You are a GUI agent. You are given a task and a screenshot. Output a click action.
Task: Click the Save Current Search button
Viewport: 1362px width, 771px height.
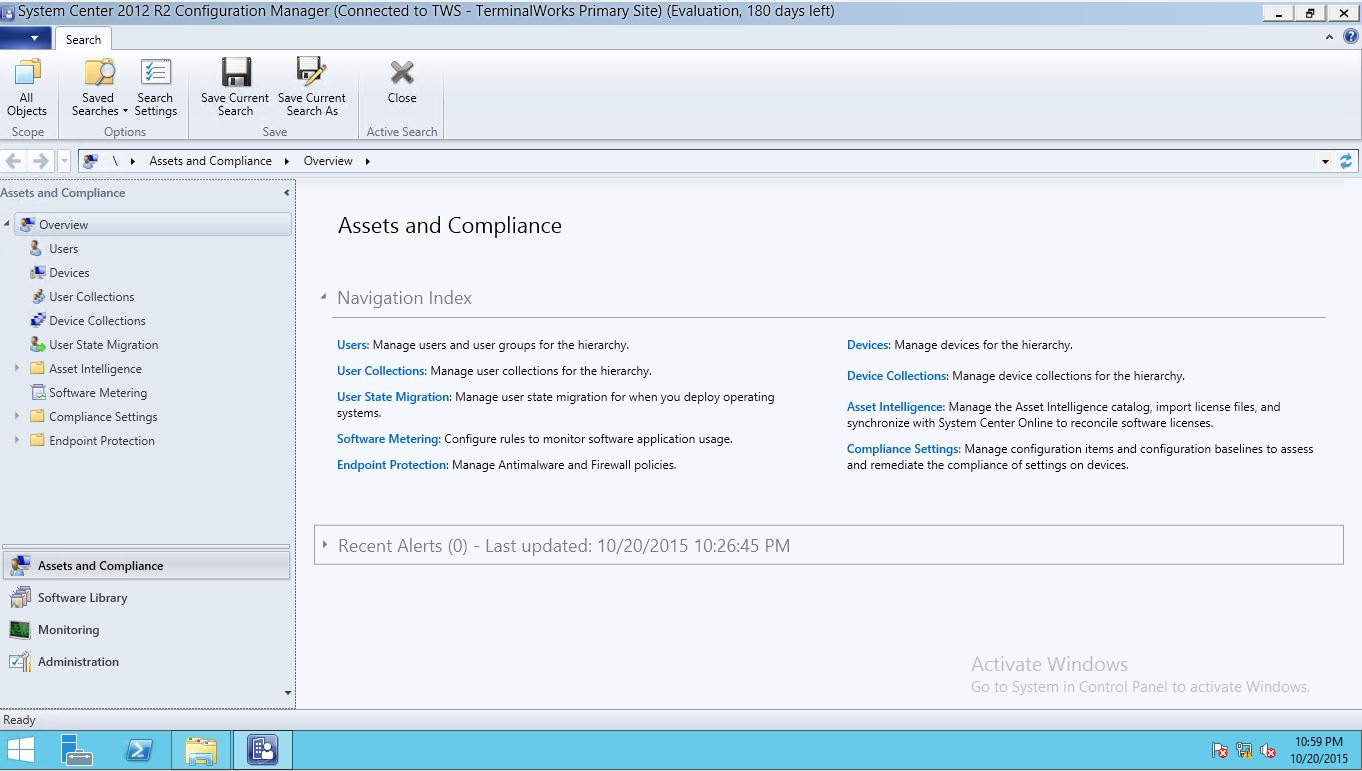[235, 88]
